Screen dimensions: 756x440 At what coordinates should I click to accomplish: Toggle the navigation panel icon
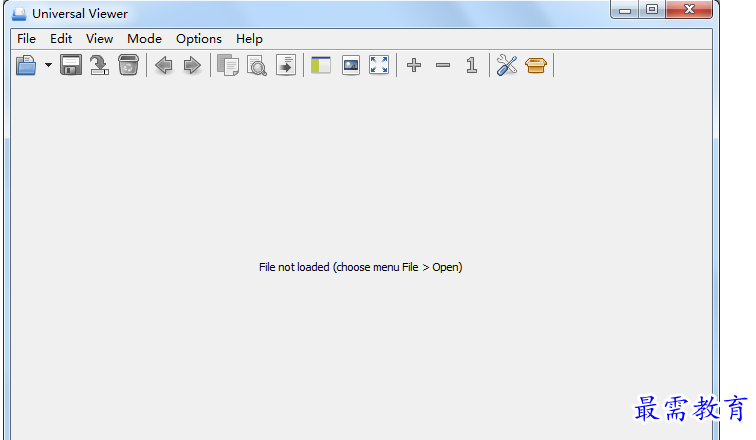(x=321, y=65)
